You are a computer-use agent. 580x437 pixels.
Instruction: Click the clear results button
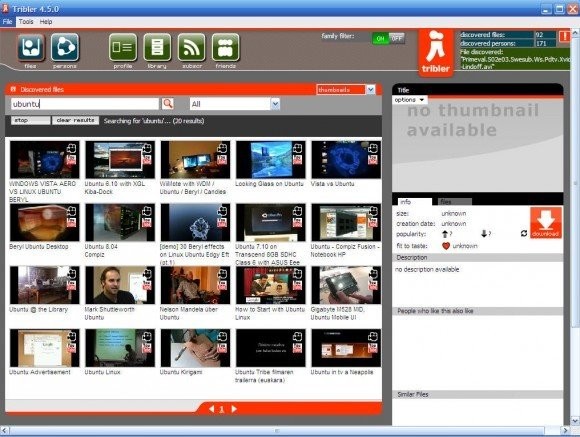click(x=75, y=120)
